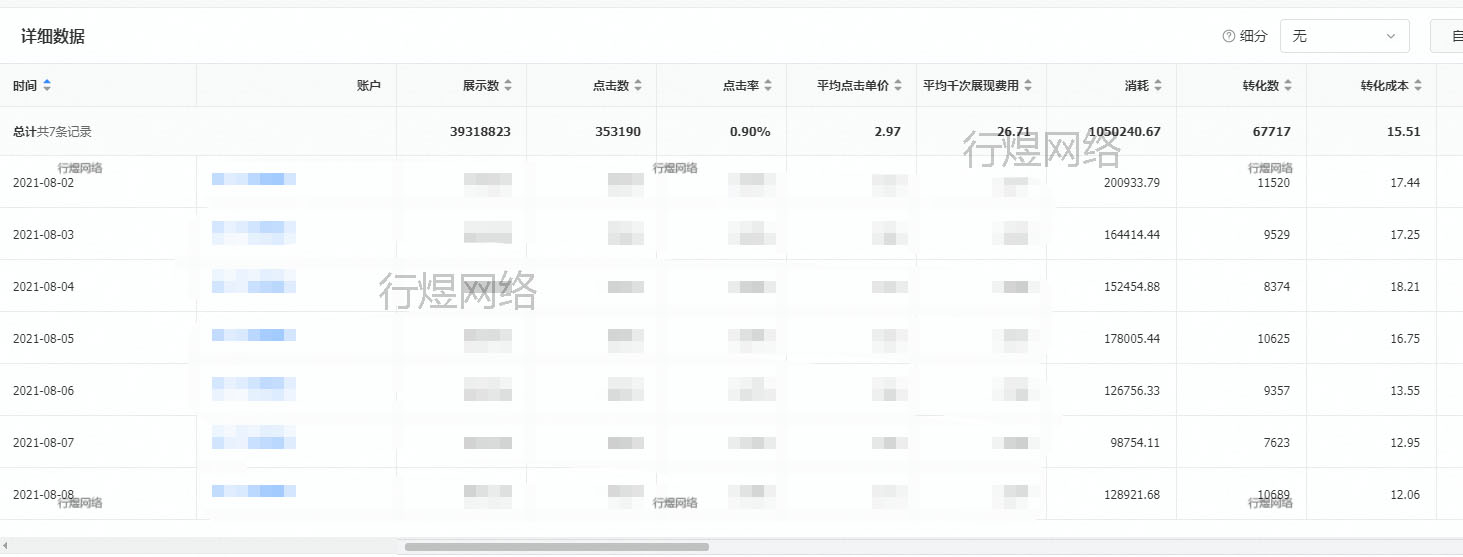Select the 2021-08-02 date cell
The width and height of the screenshot is (1463, 557).
click(43, 183)
